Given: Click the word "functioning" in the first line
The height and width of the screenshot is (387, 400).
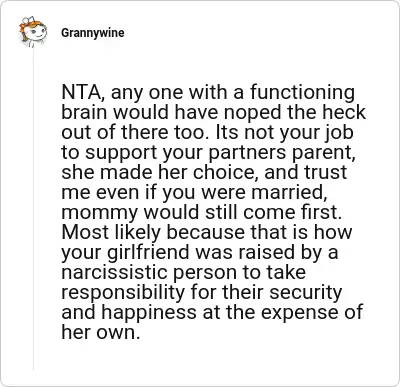Looking at the screenshot, I should 302,92.
